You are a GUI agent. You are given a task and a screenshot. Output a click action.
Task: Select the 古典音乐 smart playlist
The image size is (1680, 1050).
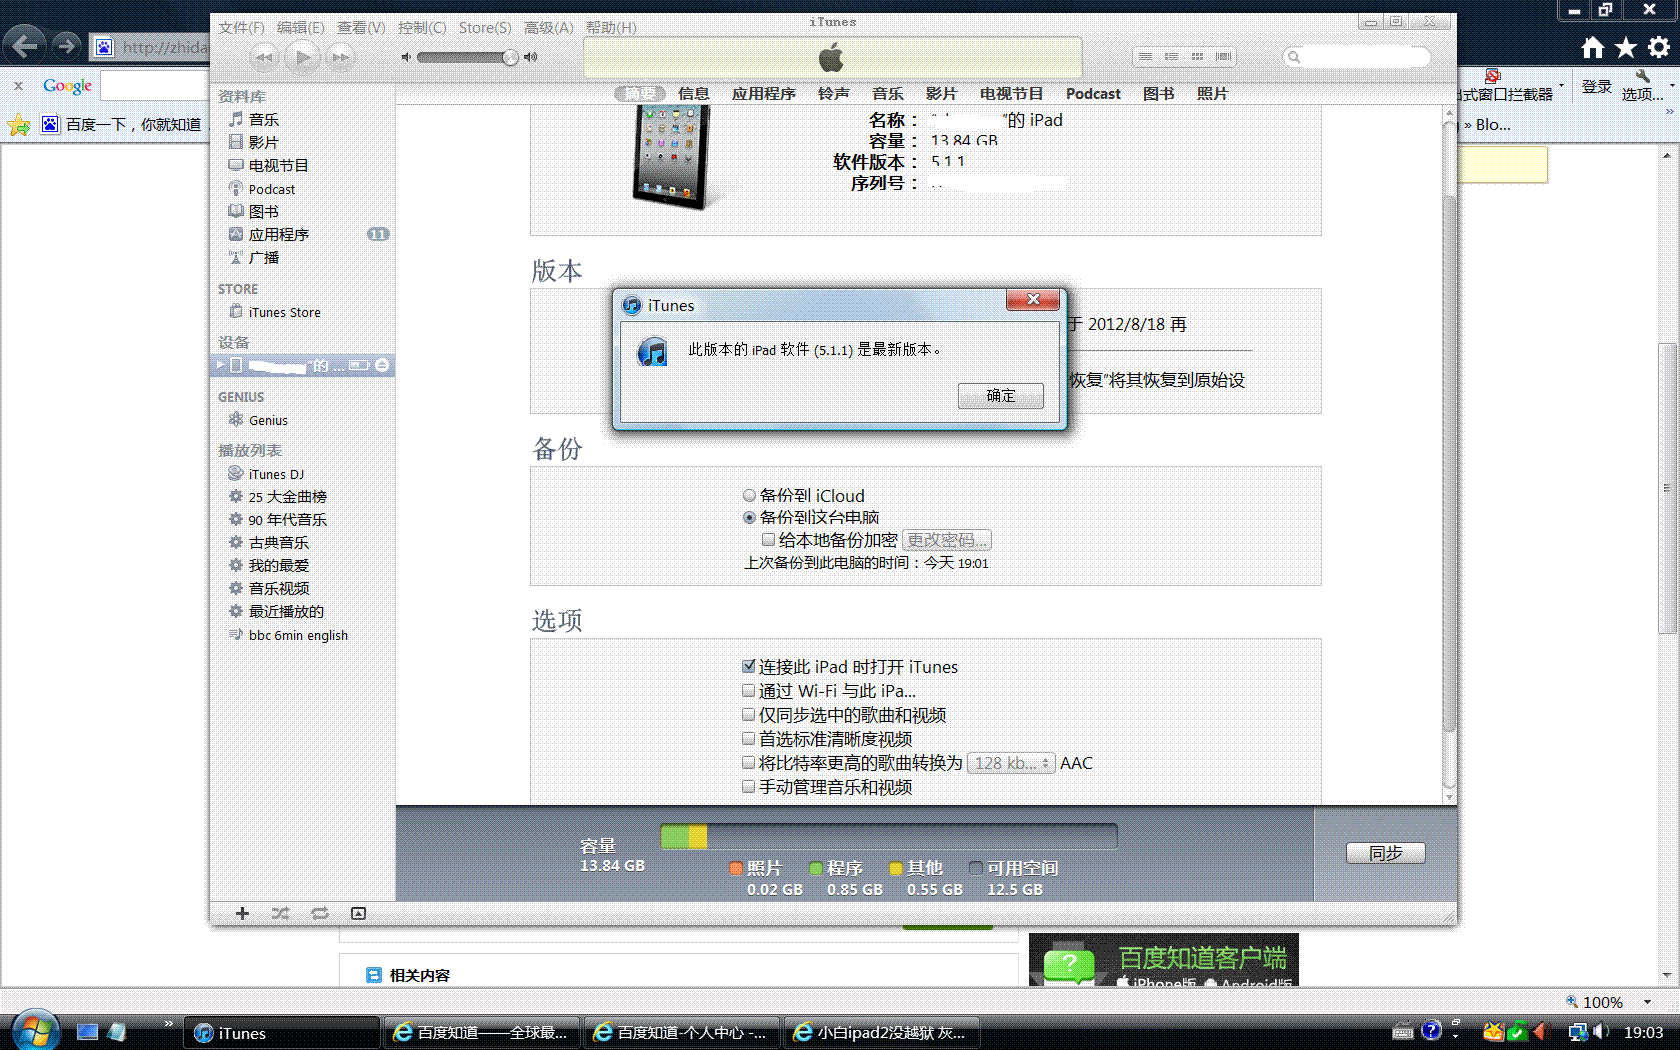279,542
